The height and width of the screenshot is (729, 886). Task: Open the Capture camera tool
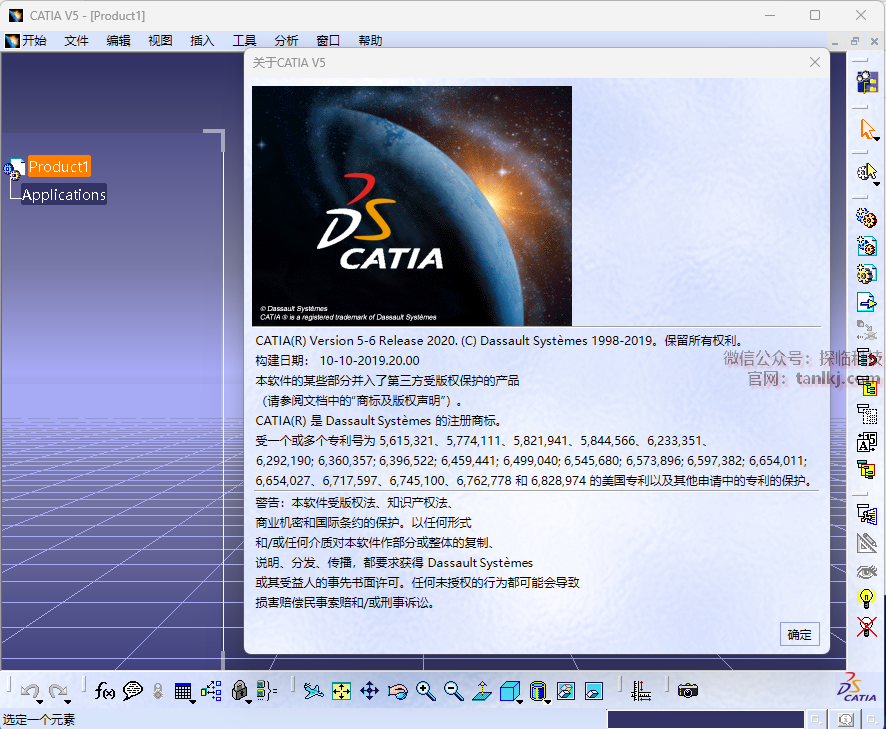(x=687, y=690)
